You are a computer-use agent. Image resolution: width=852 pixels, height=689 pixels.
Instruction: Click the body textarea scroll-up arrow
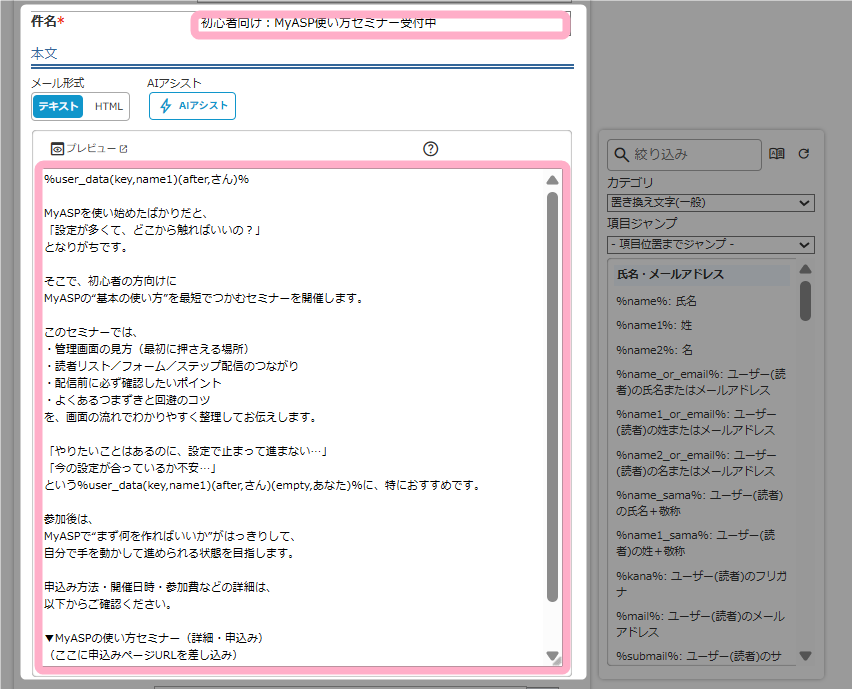pos(552,181)
